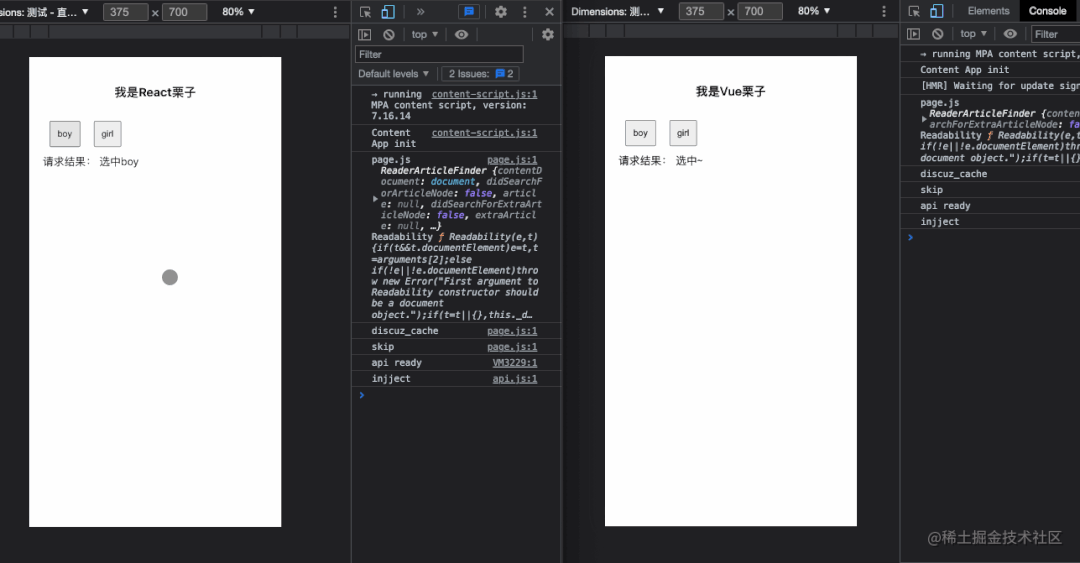
Task: Switch to Console tab in right DevTools
Action: pos(1047,11)
